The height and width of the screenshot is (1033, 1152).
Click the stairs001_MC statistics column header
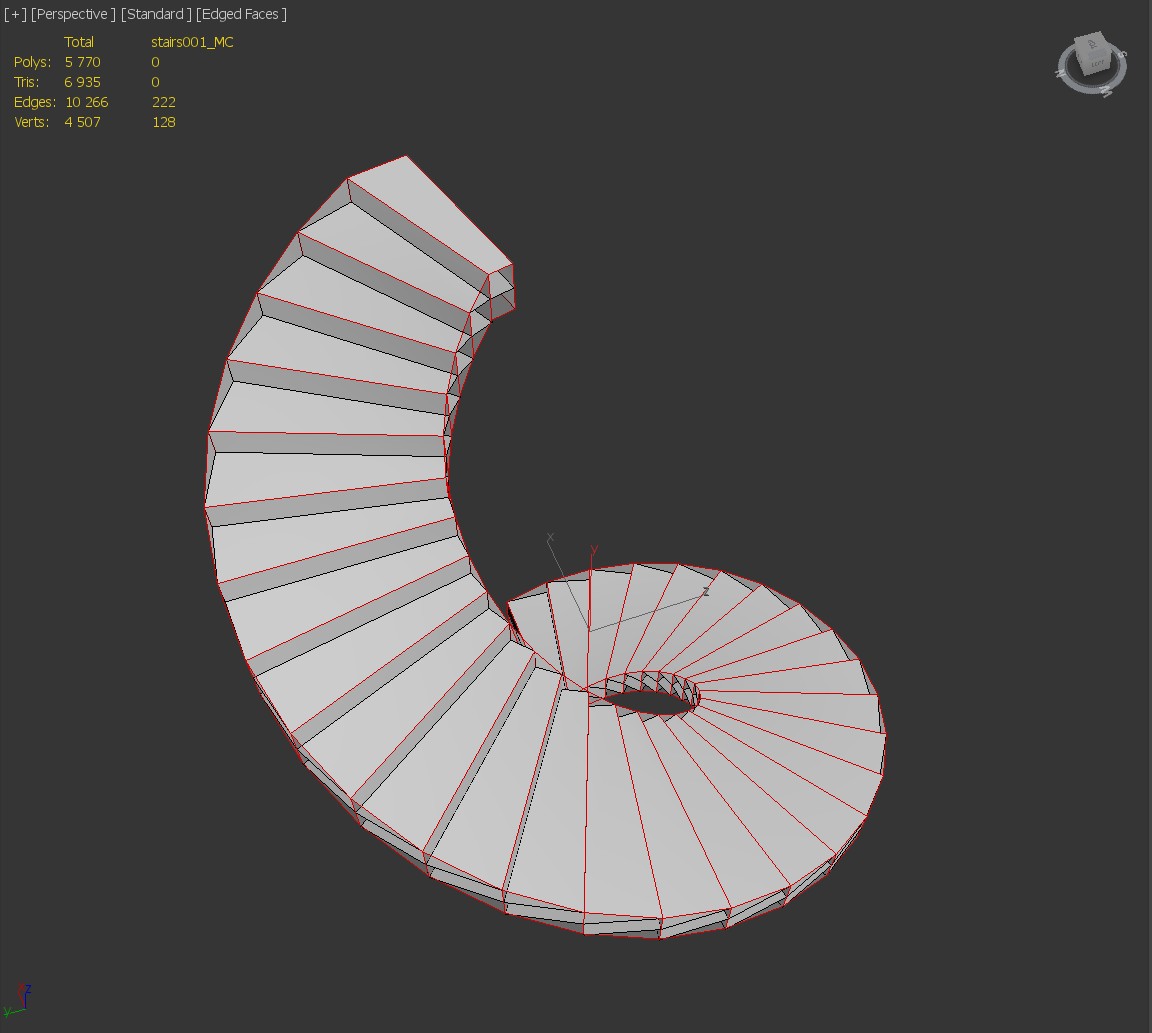coord(192,42)
